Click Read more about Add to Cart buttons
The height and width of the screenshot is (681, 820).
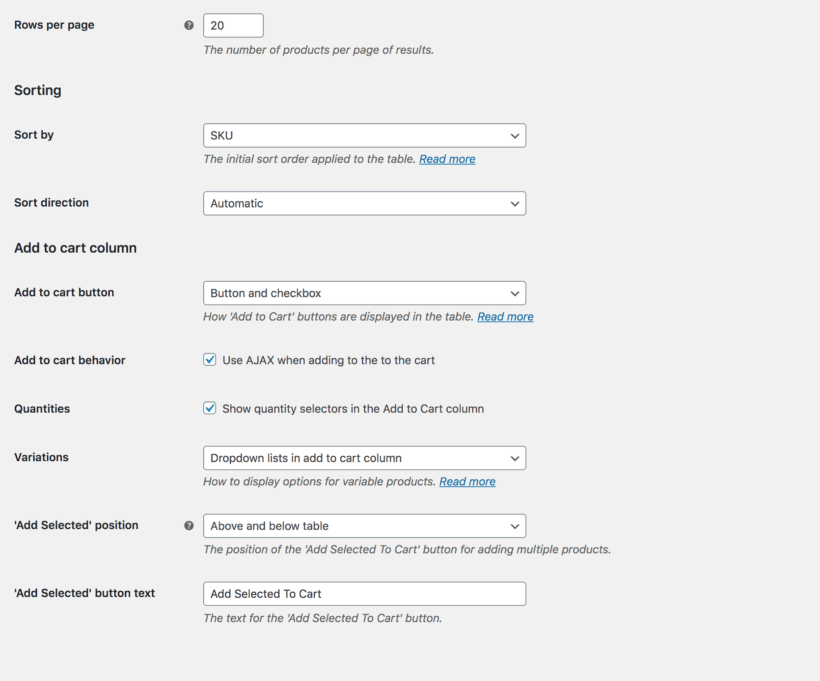tap(505, 316)
